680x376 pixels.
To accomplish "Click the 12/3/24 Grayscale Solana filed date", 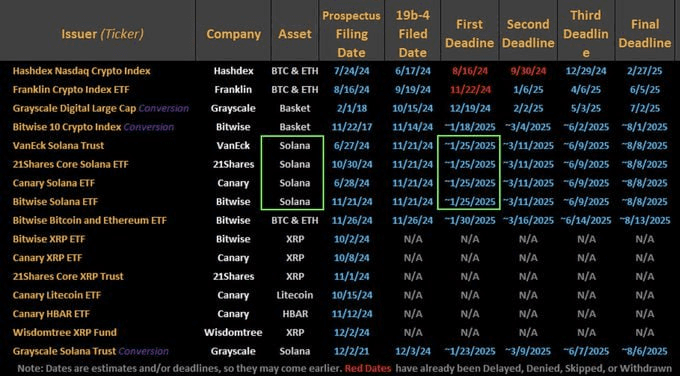I will pyautogui.click(x=412, y=351).
